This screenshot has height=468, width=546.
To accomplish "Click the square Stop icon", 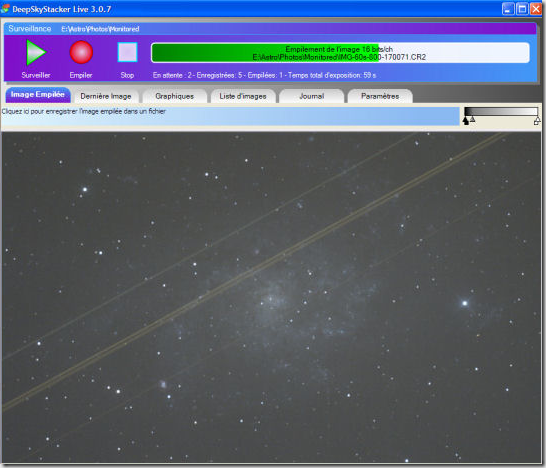I will (127, 52).
